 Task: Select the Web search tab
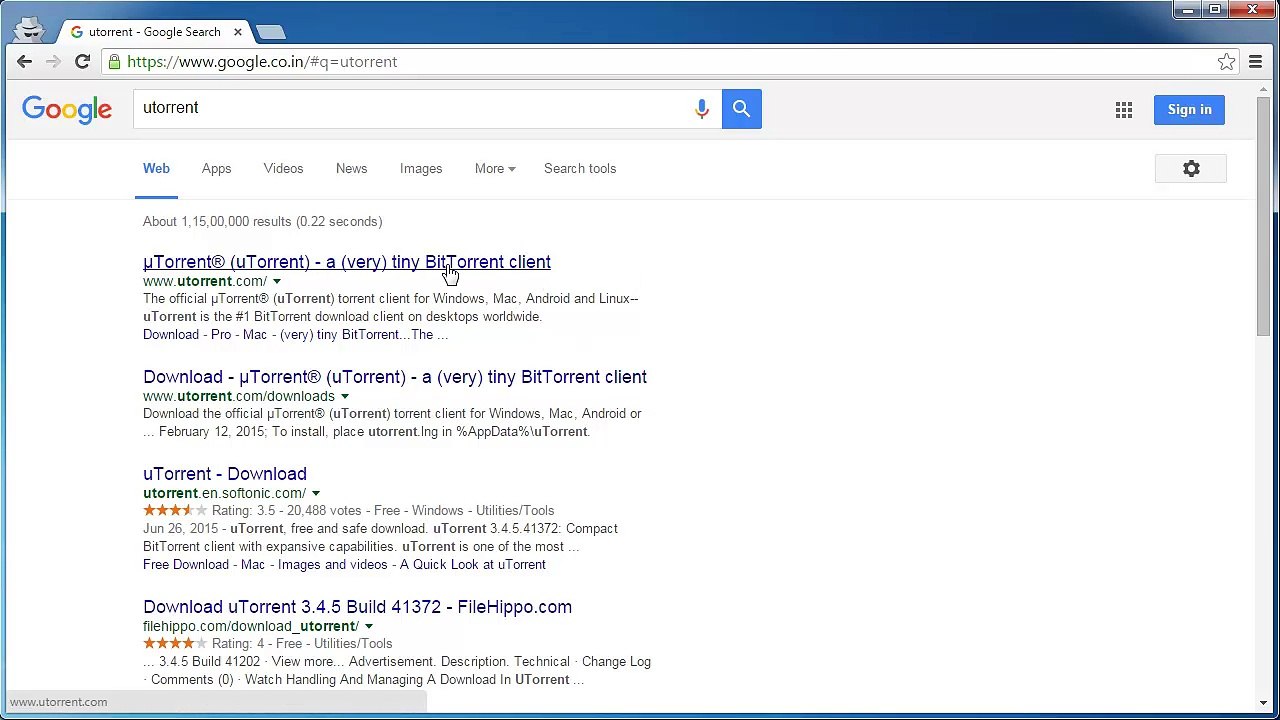(156, 169)
